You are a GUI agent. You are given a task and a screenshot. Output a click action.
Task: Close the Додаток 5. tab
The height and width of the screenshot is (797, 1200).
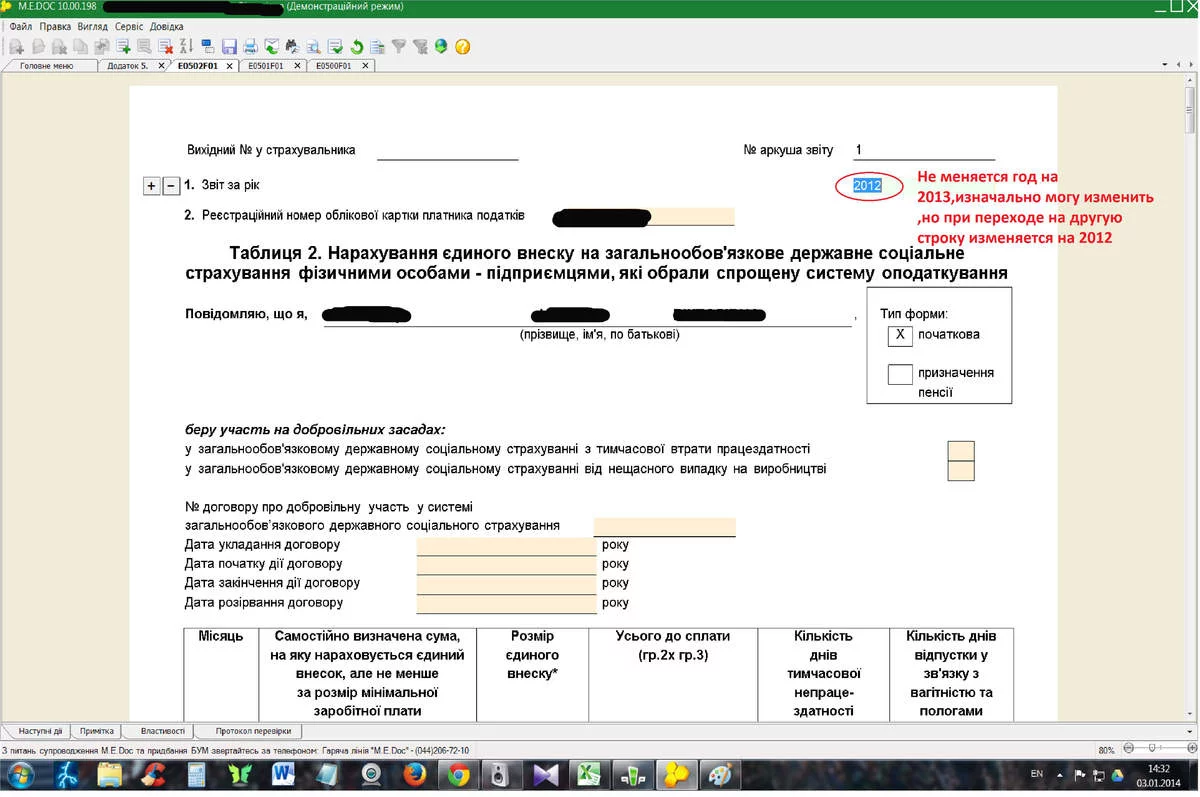[160, 66]
